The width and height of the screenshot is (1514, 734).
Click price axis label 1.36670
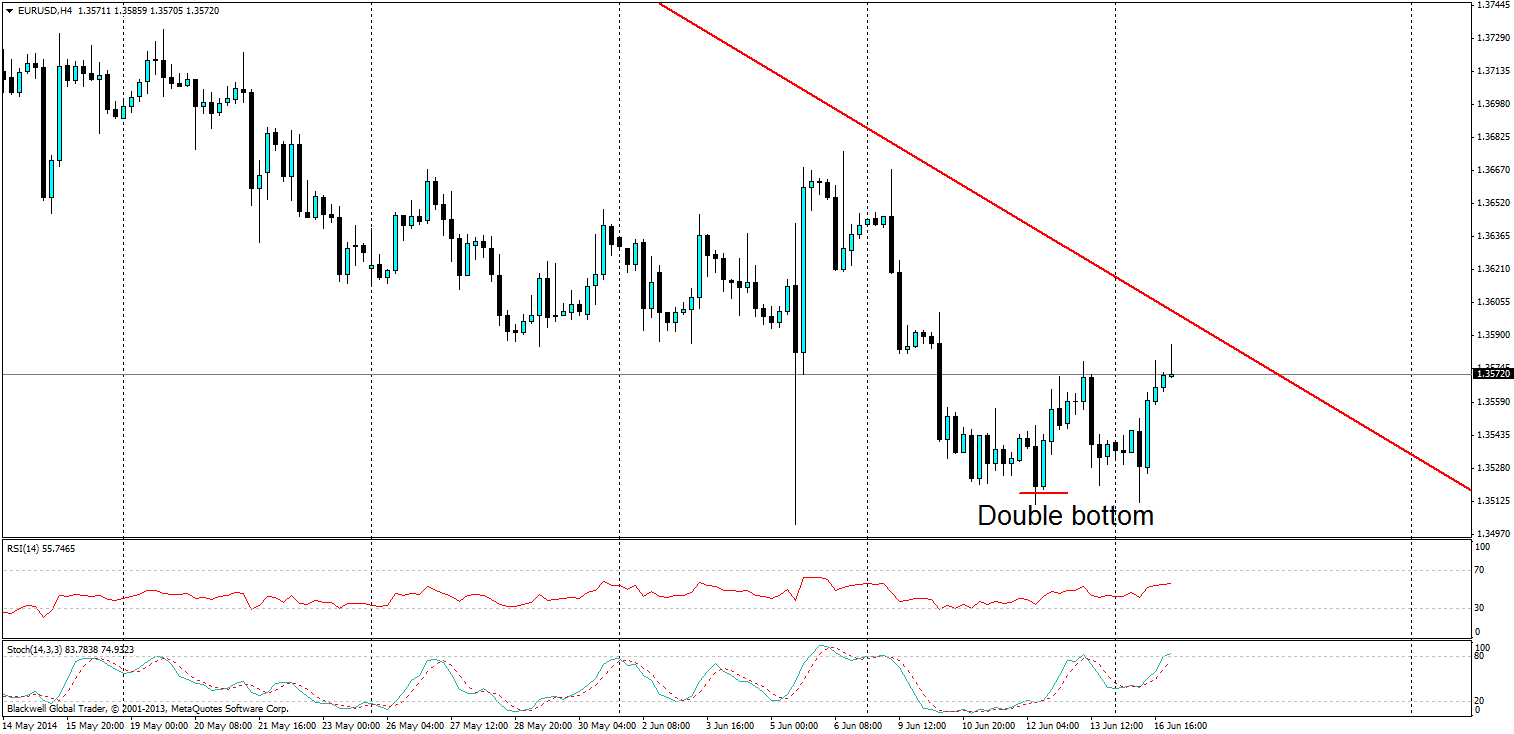[x=1494, y=170]
